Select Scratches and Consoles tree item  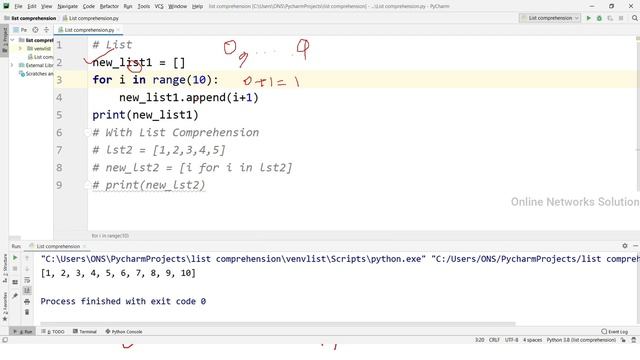pos(36,74)
